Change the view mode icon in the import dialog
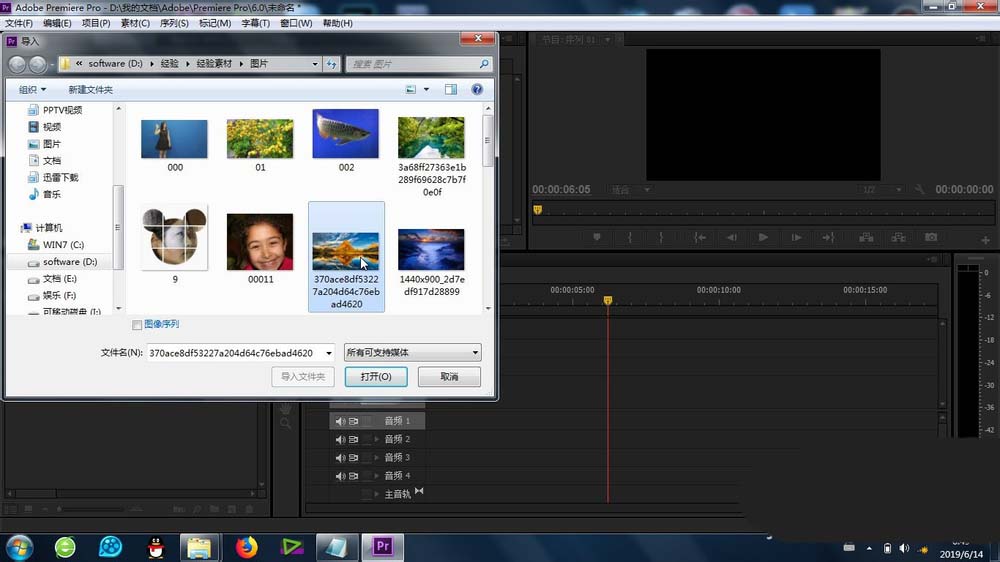 pyautogui.click(x=411, y=89)
